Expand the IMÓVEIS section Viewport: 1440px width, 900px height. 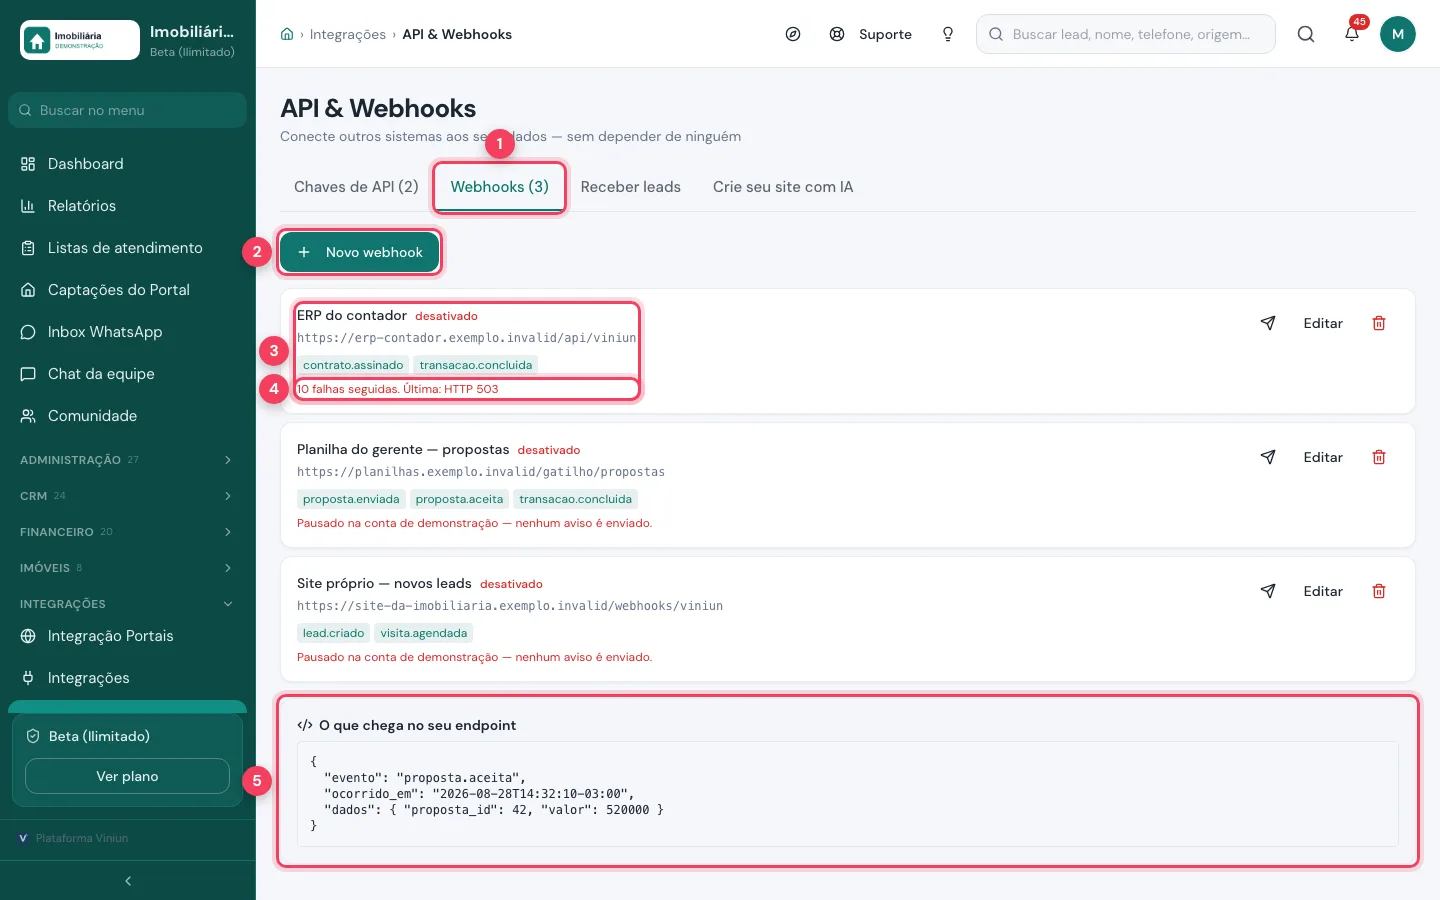pyautogui.click(x=127, y=568)
